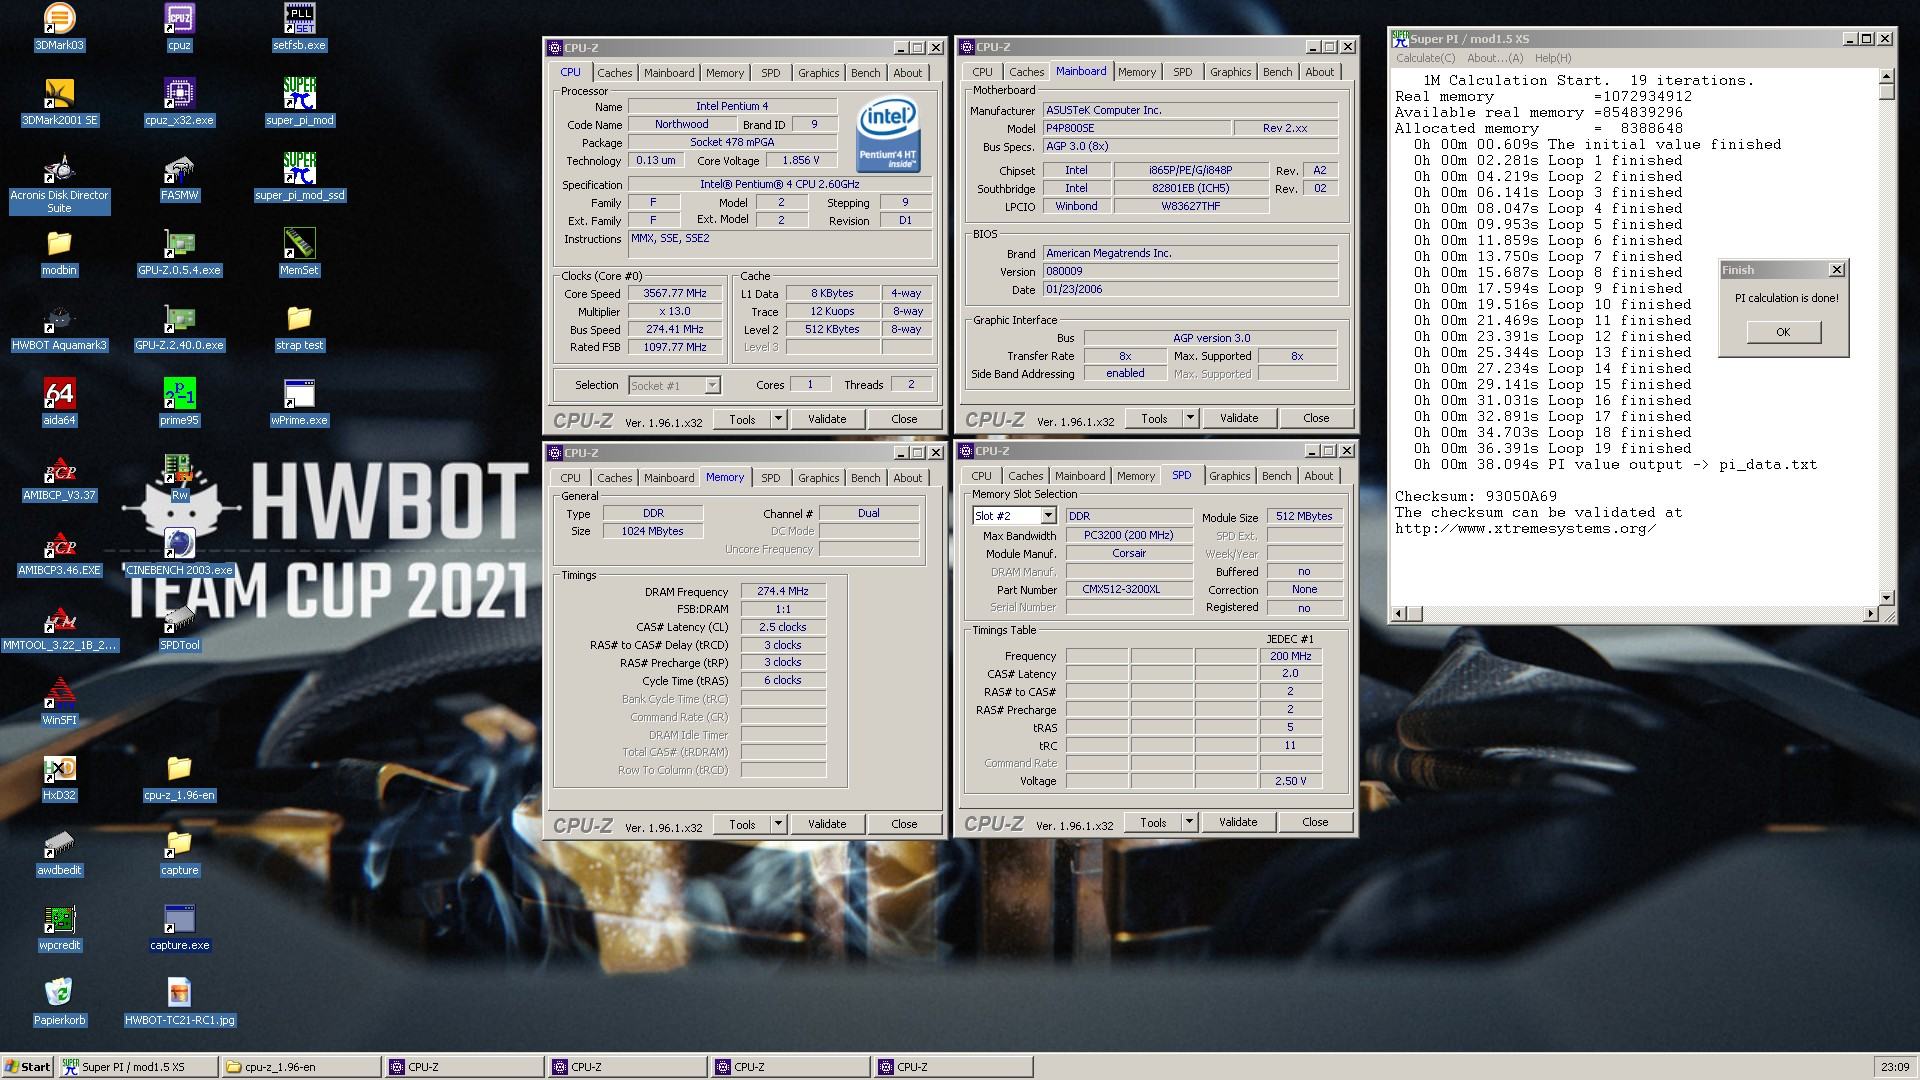Screen dimensions: 1920x1080
Task: Select Graphics tab in Memory window
Action: point(818,478)
